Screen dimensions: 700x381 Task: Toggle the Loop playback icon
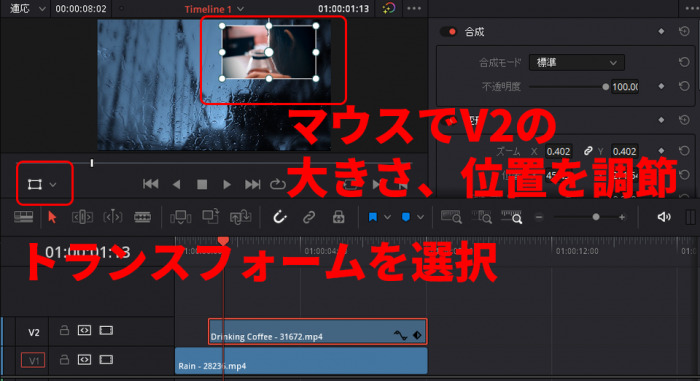277,184
